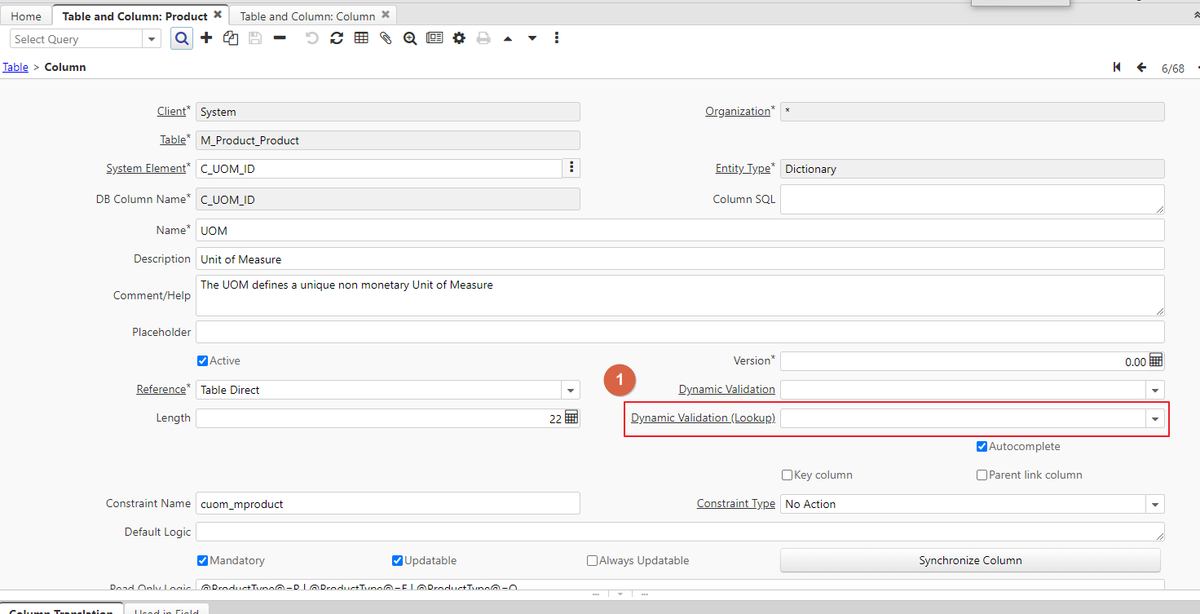
Task: Click into the Placeholder text field
Action: coord(680,332)
